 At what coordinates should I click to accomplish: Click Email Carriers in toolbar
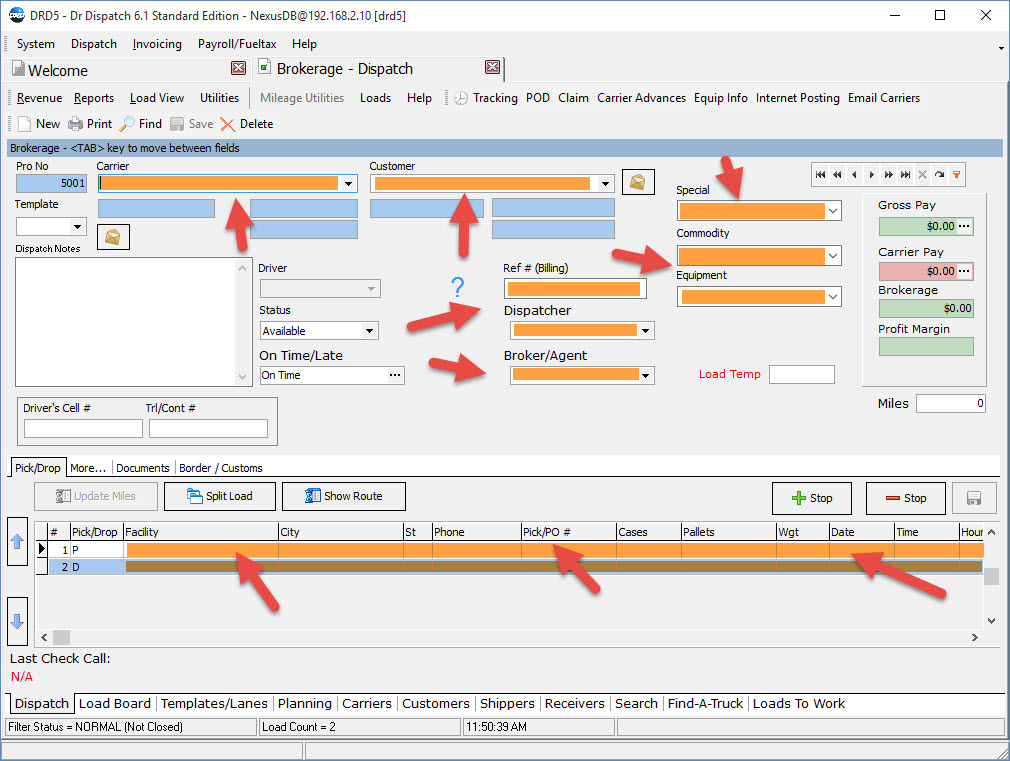(x=883, y=98)
